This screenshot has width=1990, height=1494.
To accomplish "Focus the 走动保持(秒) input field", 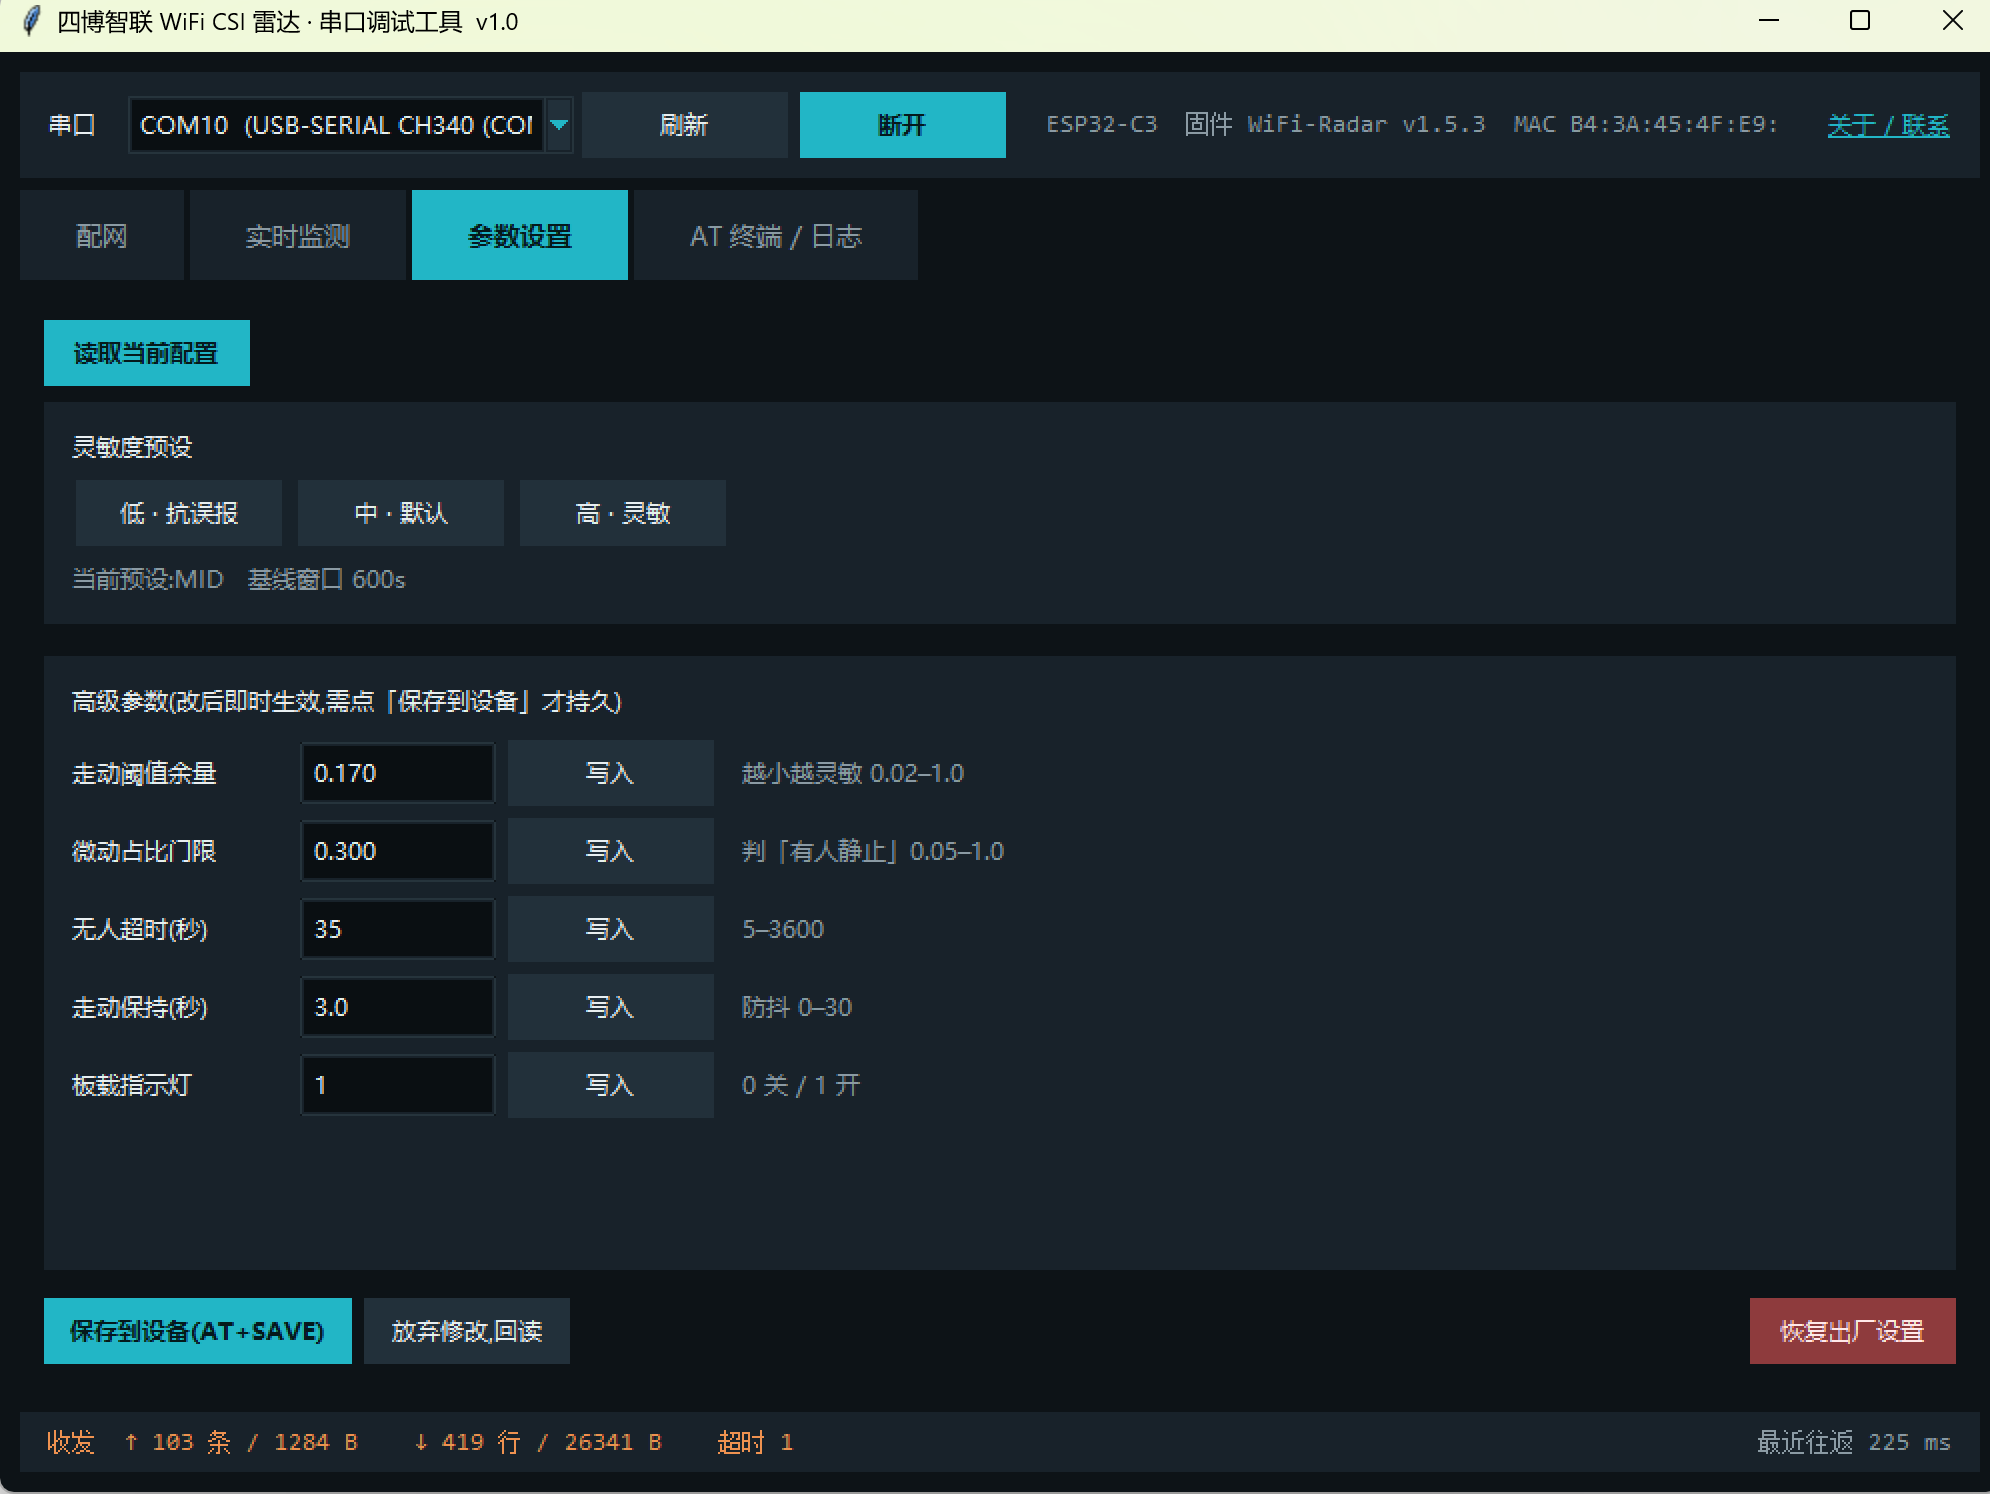I will 397,1007.
